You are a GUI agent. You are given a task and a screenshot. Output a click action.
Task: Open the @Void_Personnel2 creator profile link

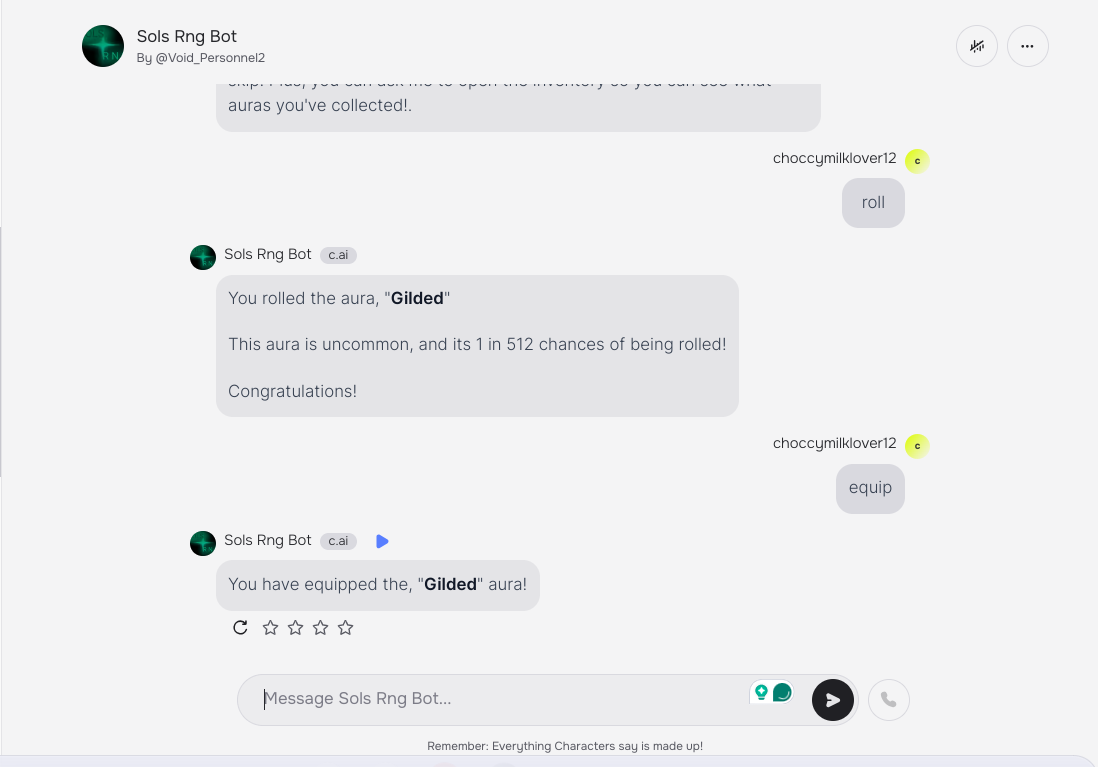point(201,57)
